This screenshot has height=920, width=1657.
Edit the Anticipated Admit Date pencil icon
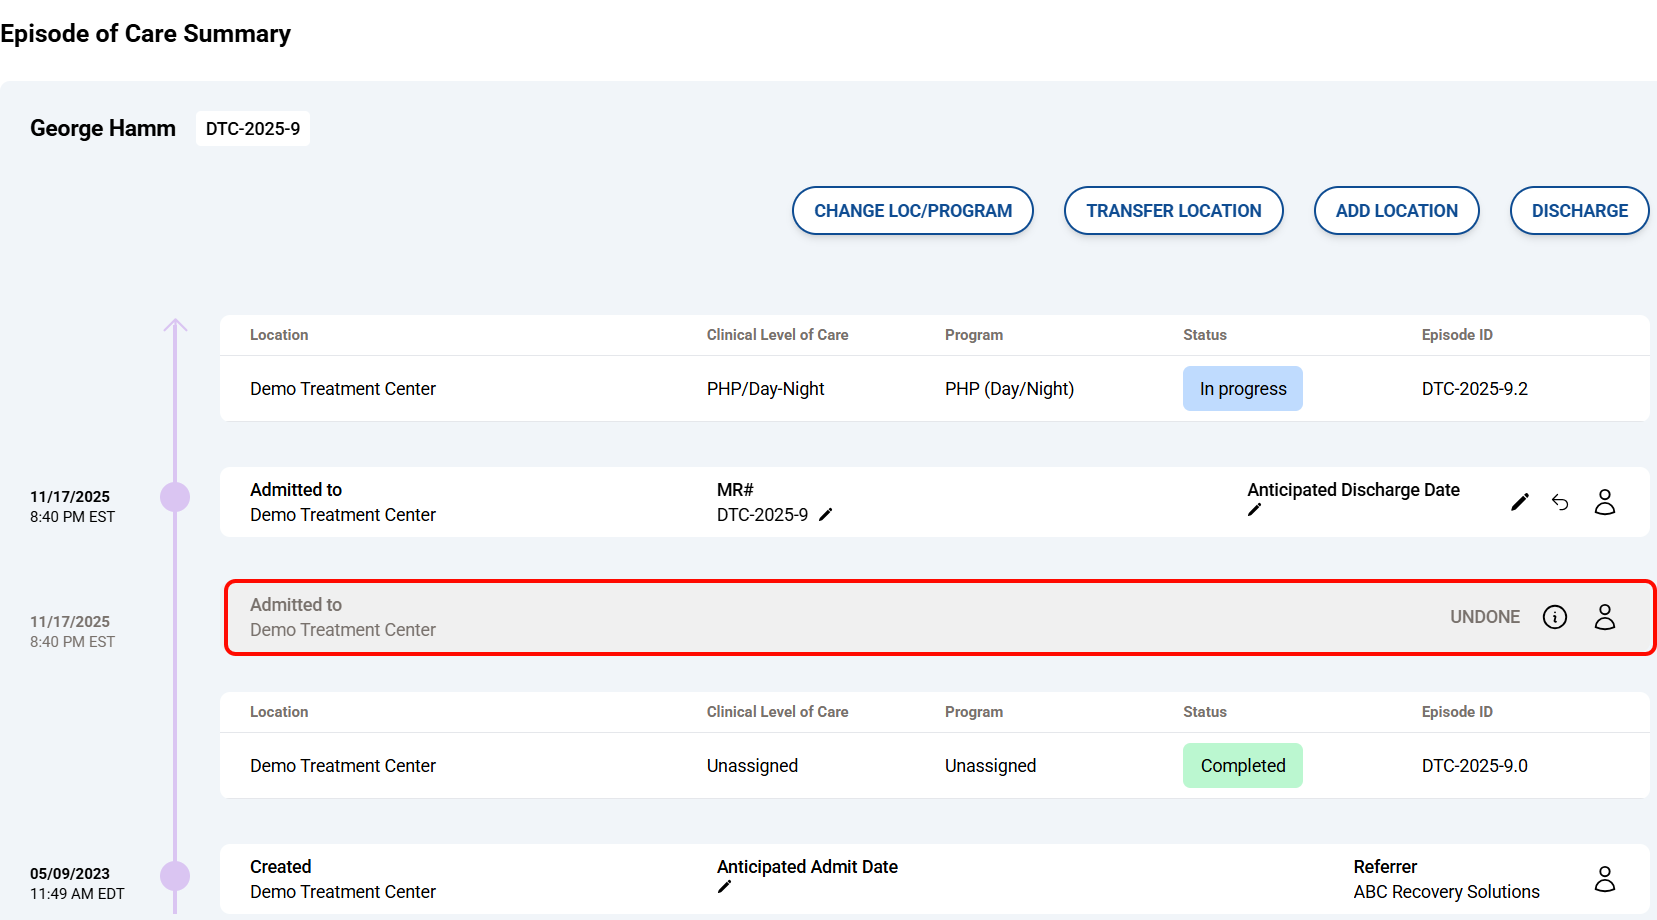(725, 887)
